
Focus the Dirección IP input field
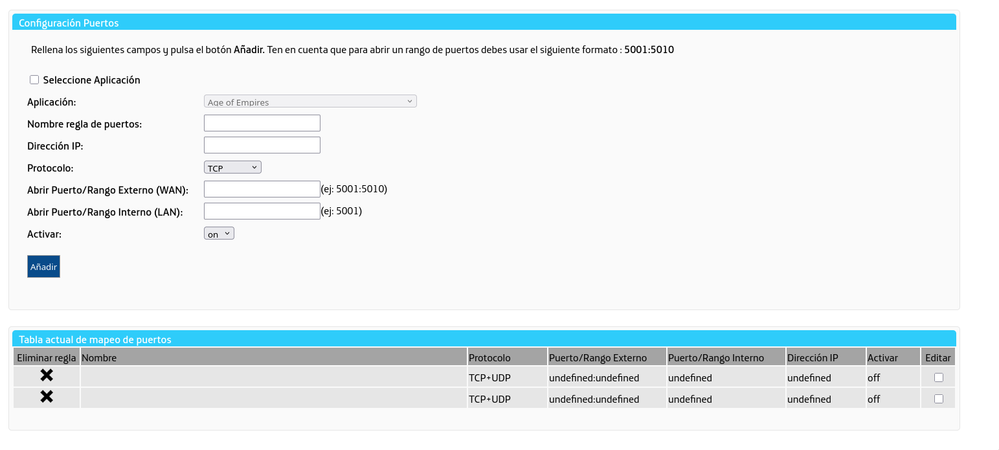(261, 145)
